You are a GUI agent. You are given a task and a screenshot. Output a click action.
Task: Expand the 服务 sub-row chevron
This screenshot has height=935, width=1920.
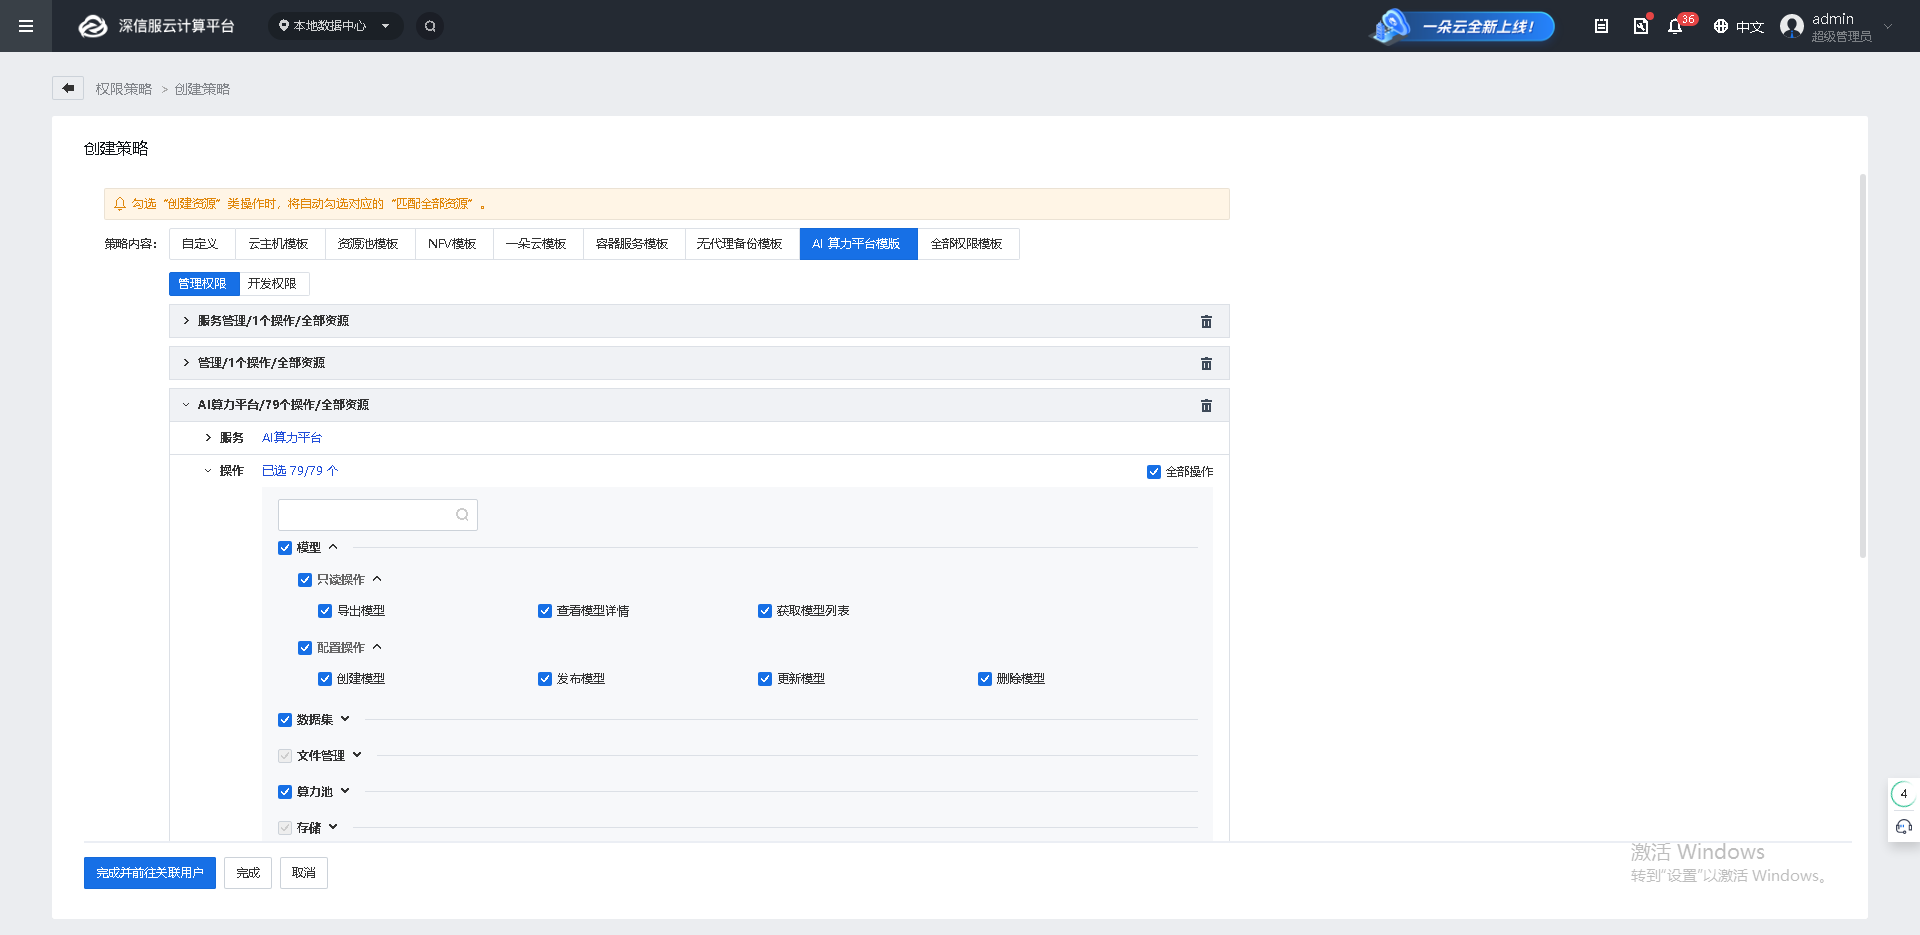208,438
